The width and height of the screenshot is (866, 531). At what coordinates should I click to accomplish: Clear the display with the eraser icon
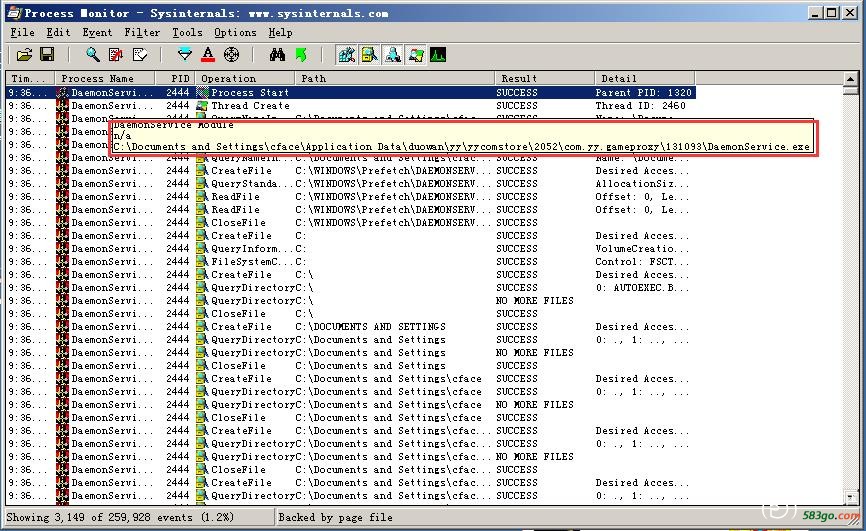click(x=140, y=55)
